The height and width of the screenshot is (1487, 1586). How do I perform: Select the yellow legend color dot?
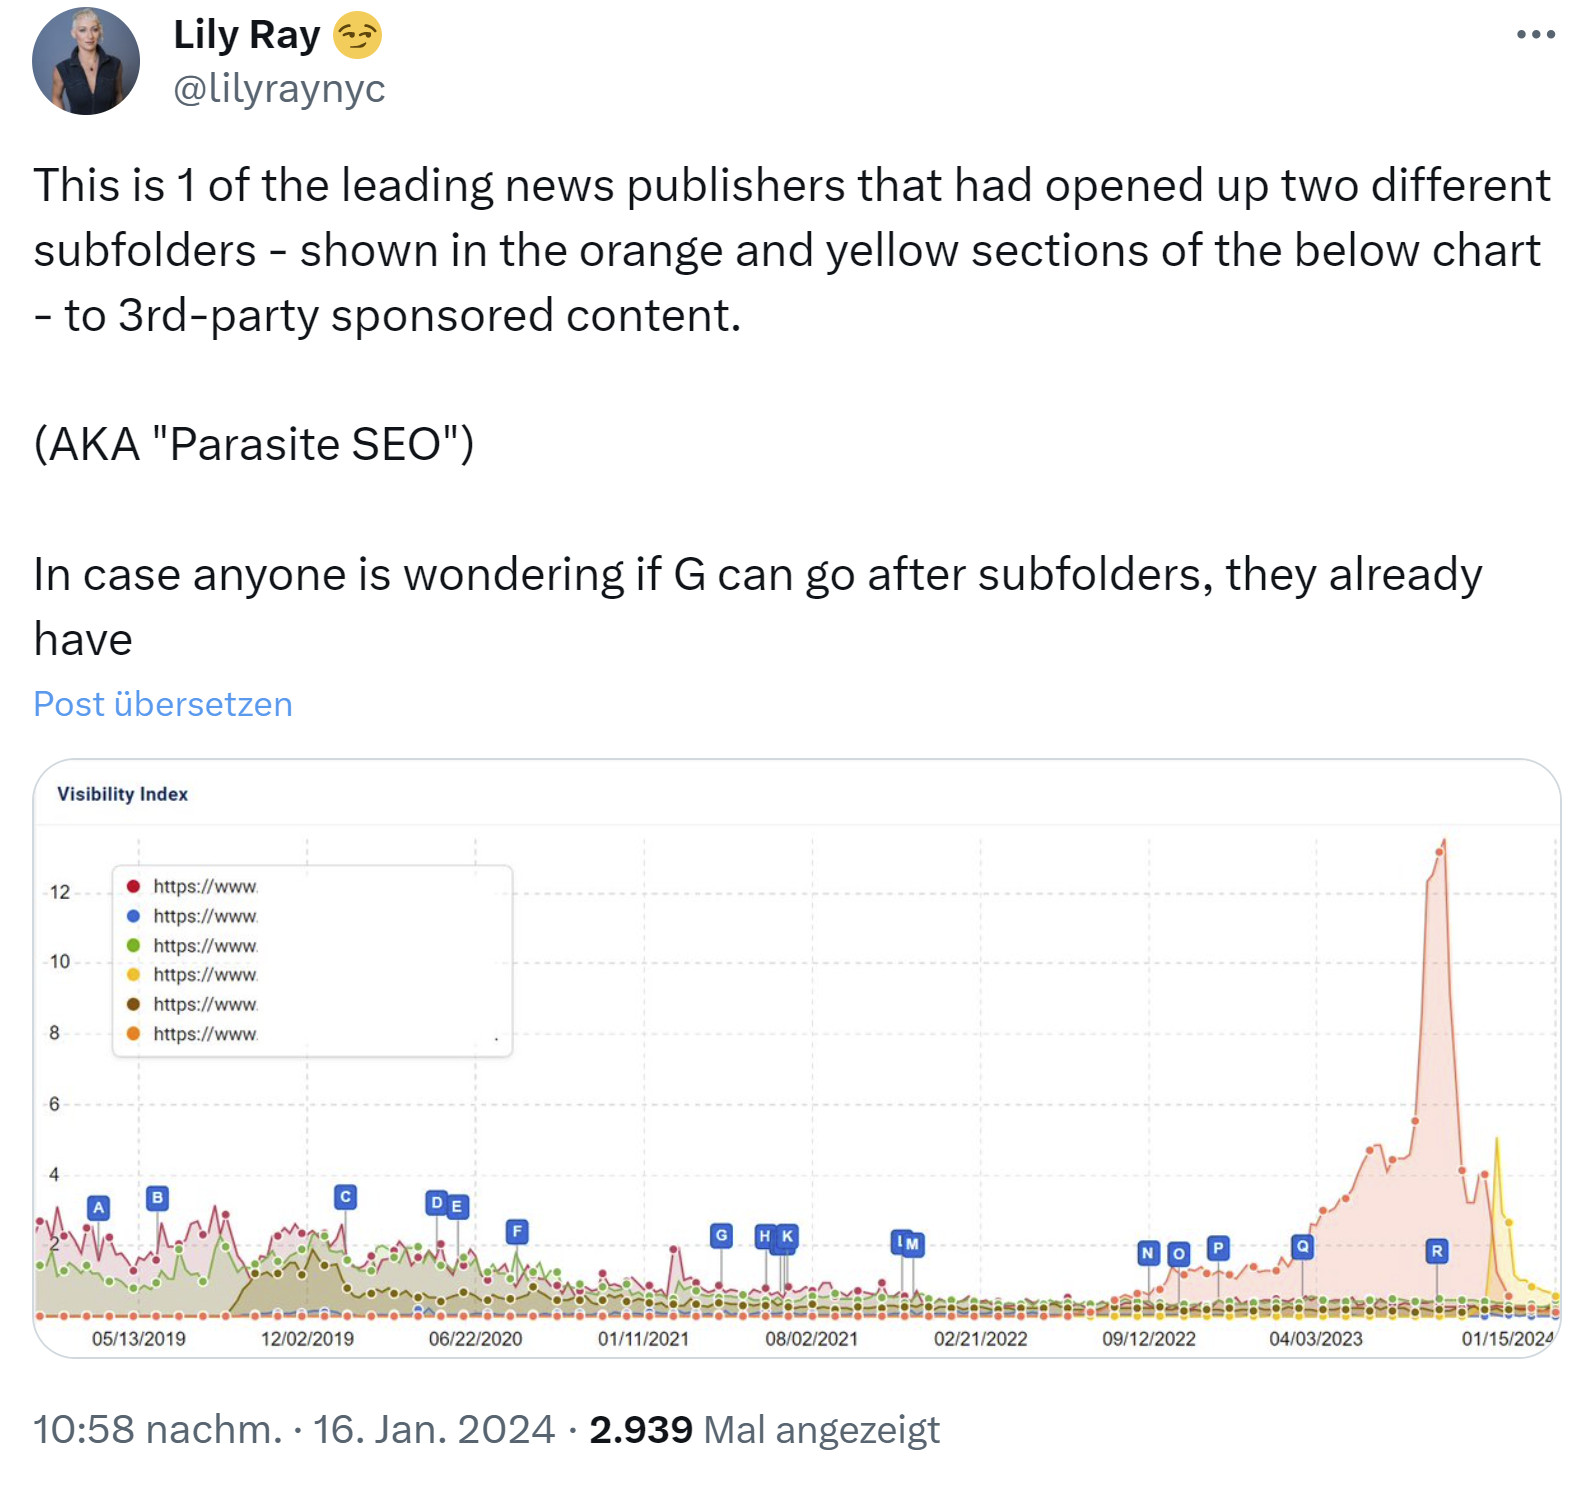131,972
